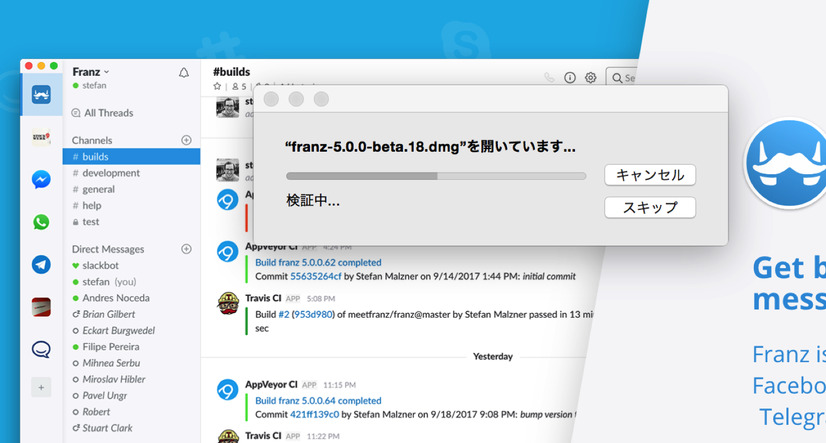826x443 pixels.
Task: Open commit 421ff139c0 link
Action: pyautogui.click(x=314, y=415)
